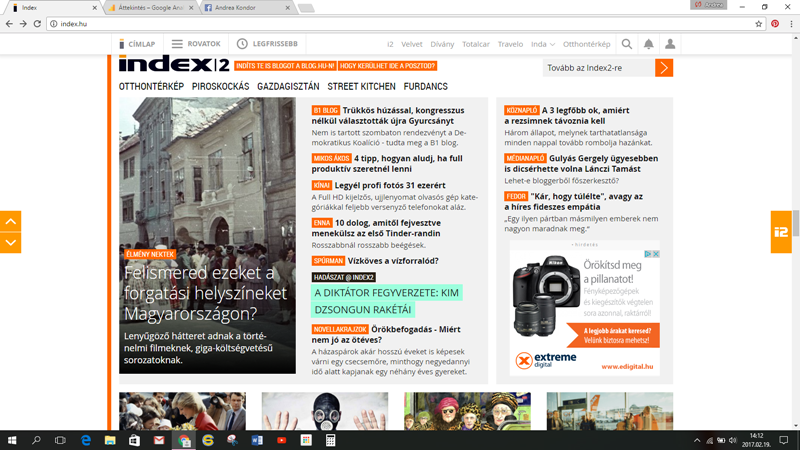Screen dimensions: 800x450
Task: Click Hogy kerülhet ide a posztod button
Action: pyautogui.click(x=387, y=66)
